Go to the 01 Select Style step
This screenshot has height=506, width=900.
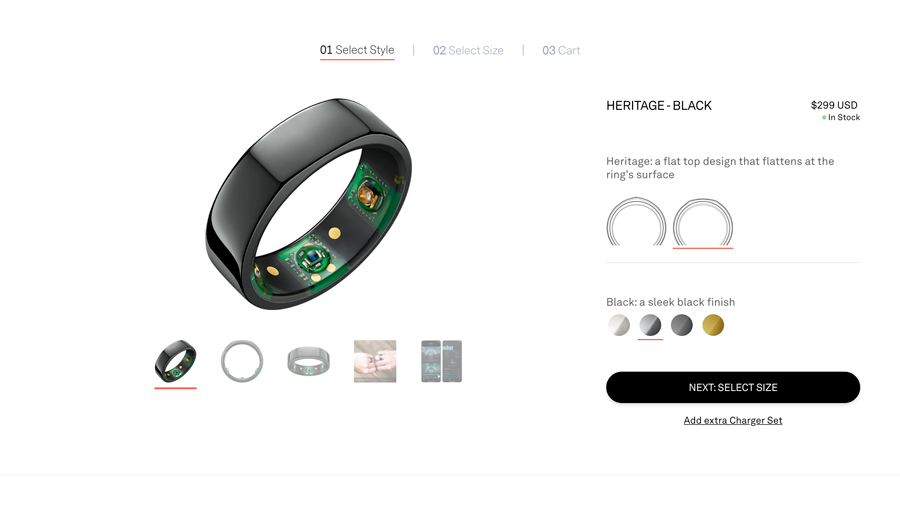[357, 50]
